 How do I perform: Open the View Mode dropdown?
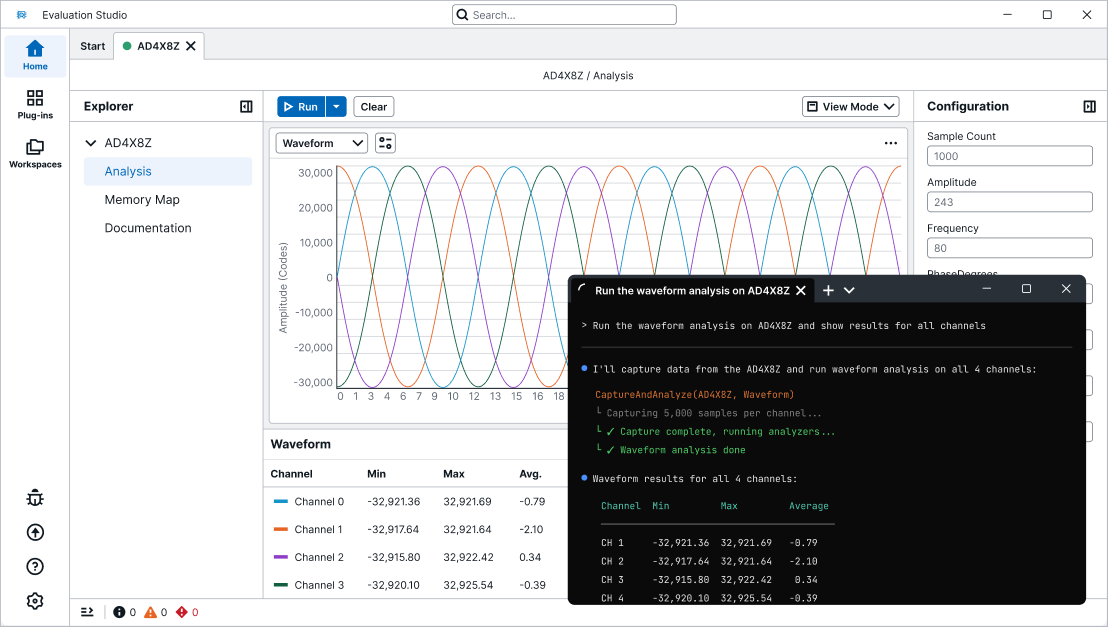(x=850, y=107)
